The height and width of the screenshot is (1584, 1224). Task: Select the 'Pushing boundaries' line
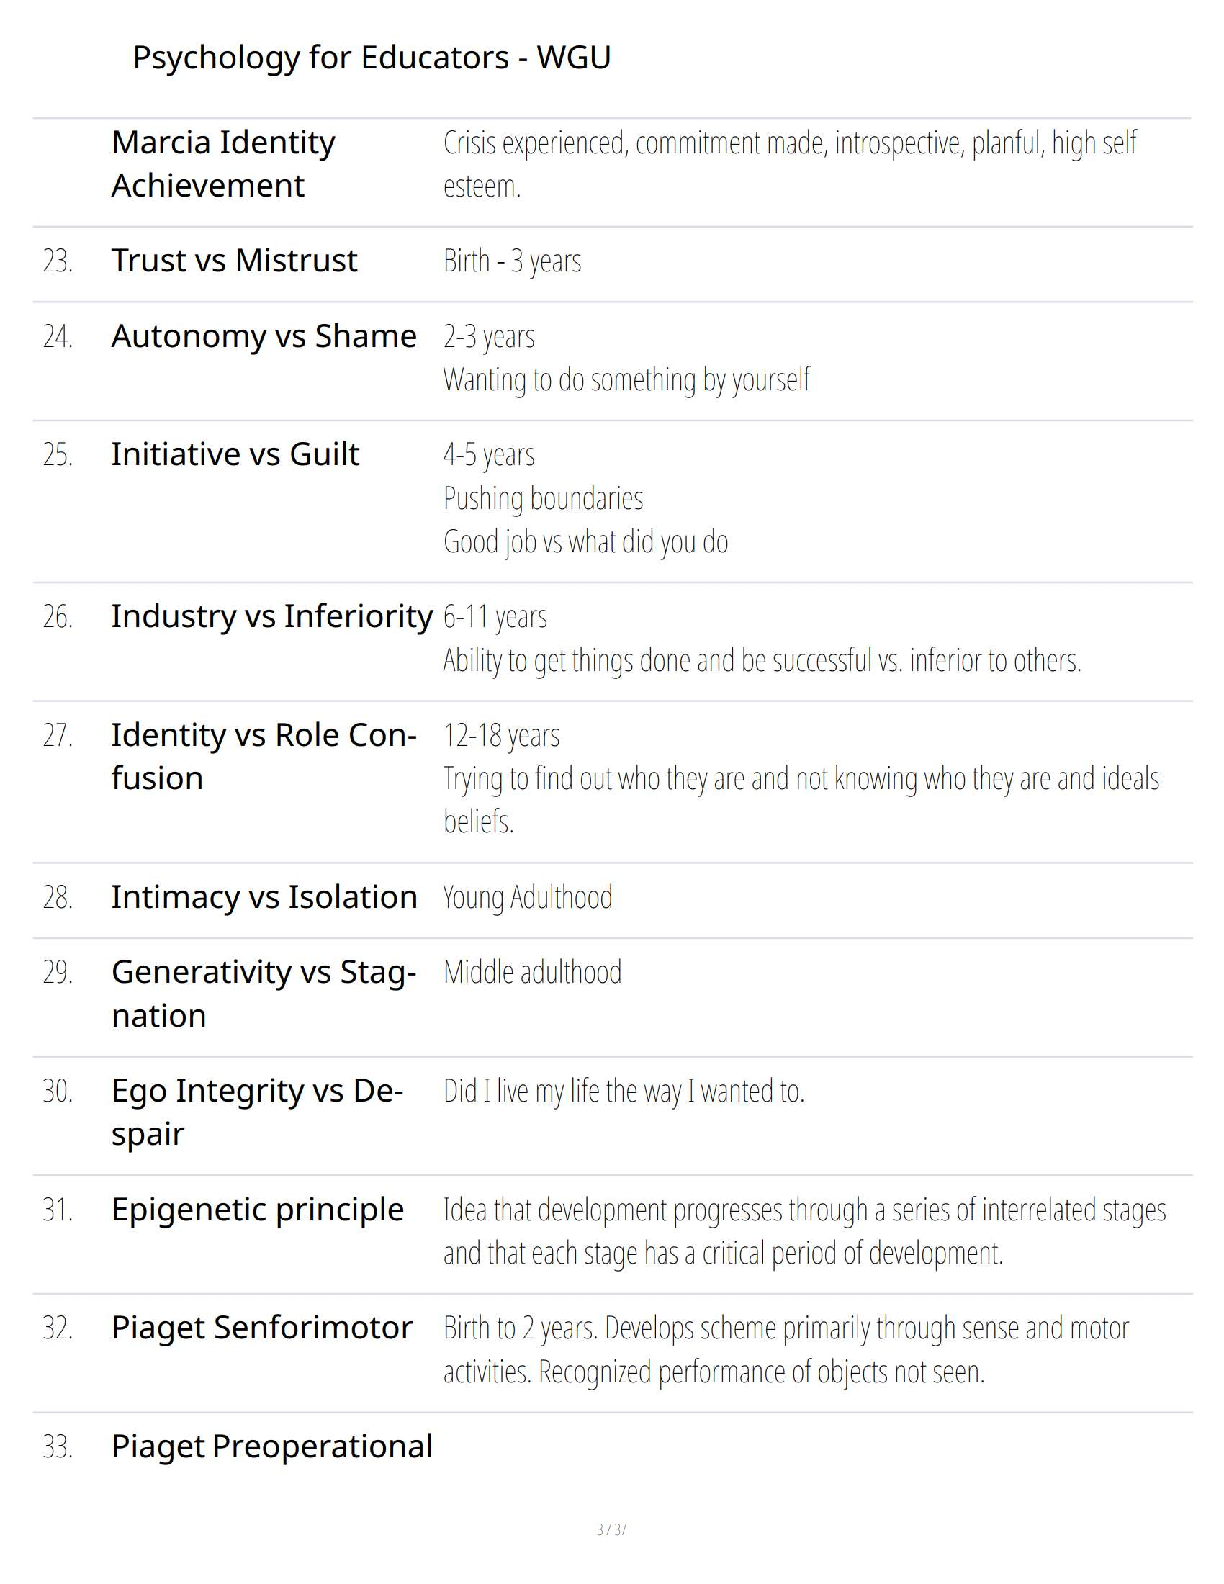pos(543,498)
